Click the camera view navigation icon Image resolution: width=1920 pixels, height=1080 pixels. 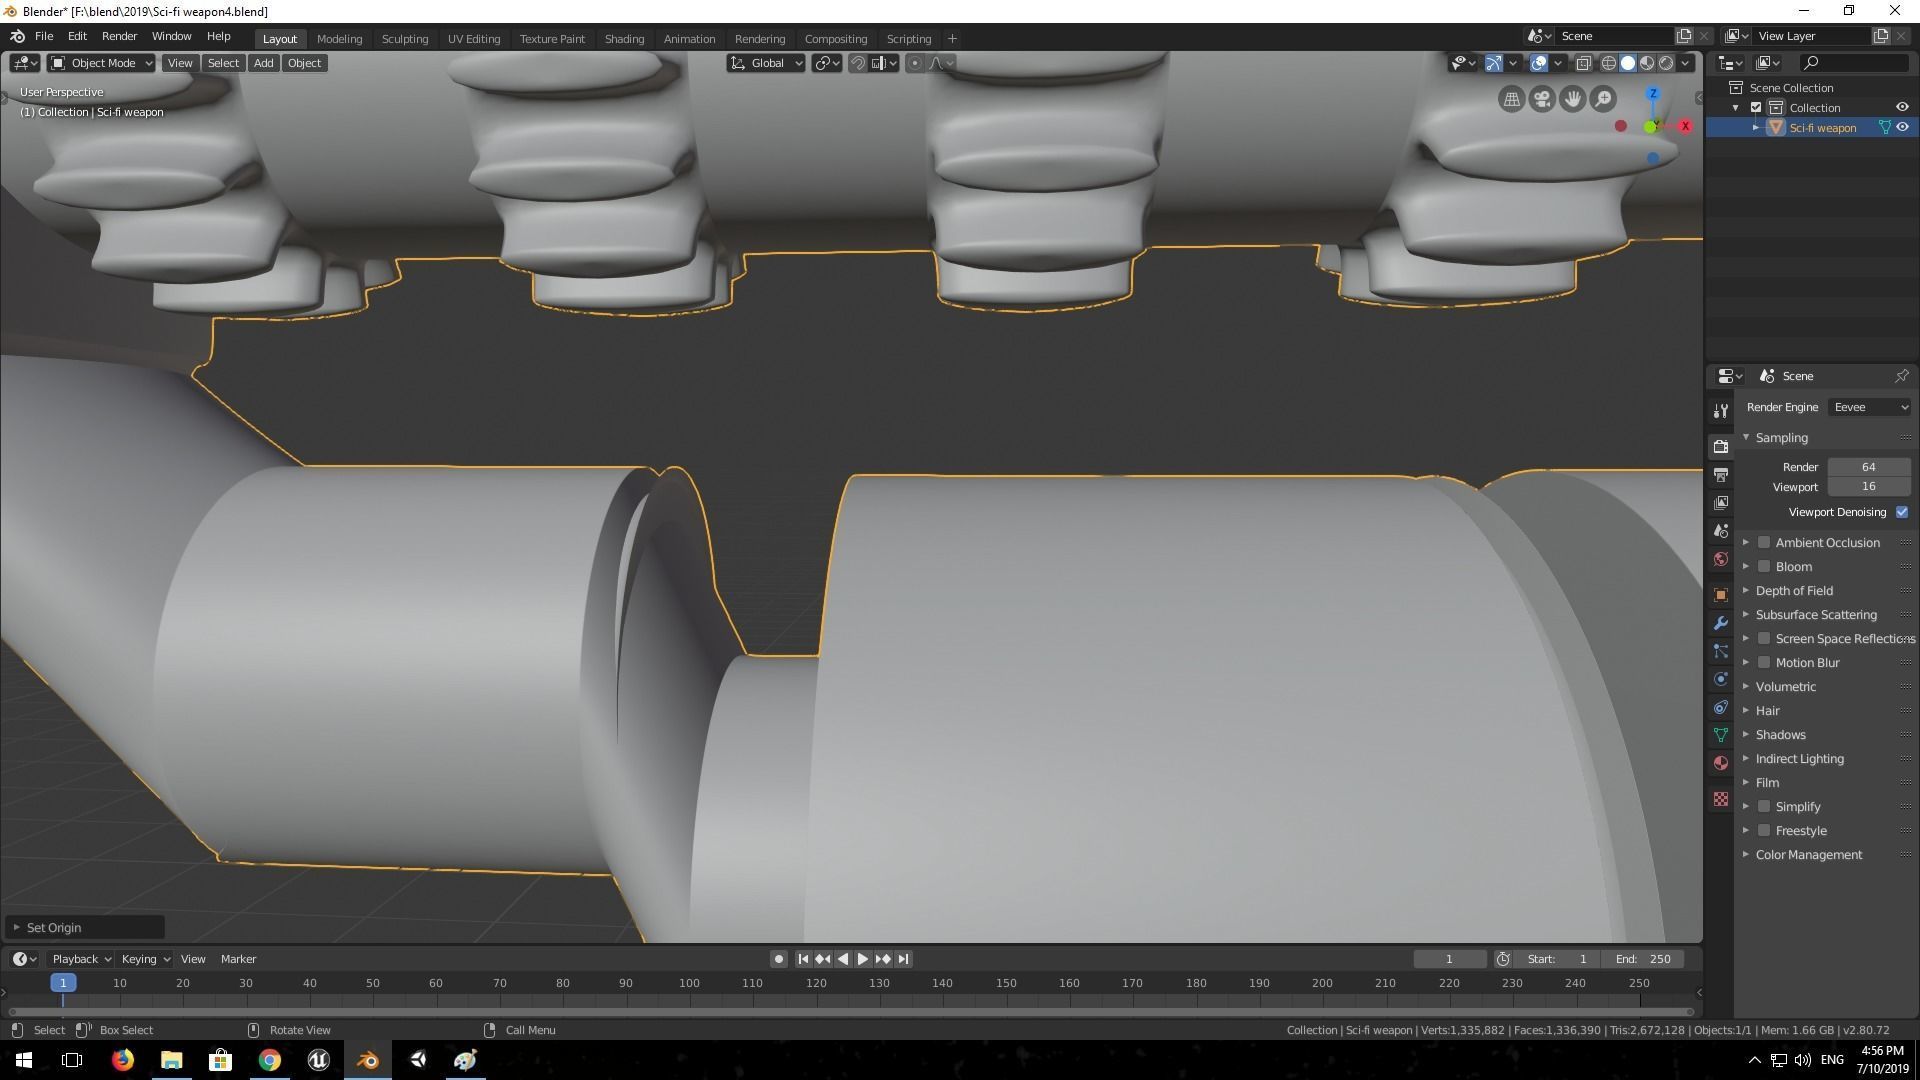tap(1542, 99)
